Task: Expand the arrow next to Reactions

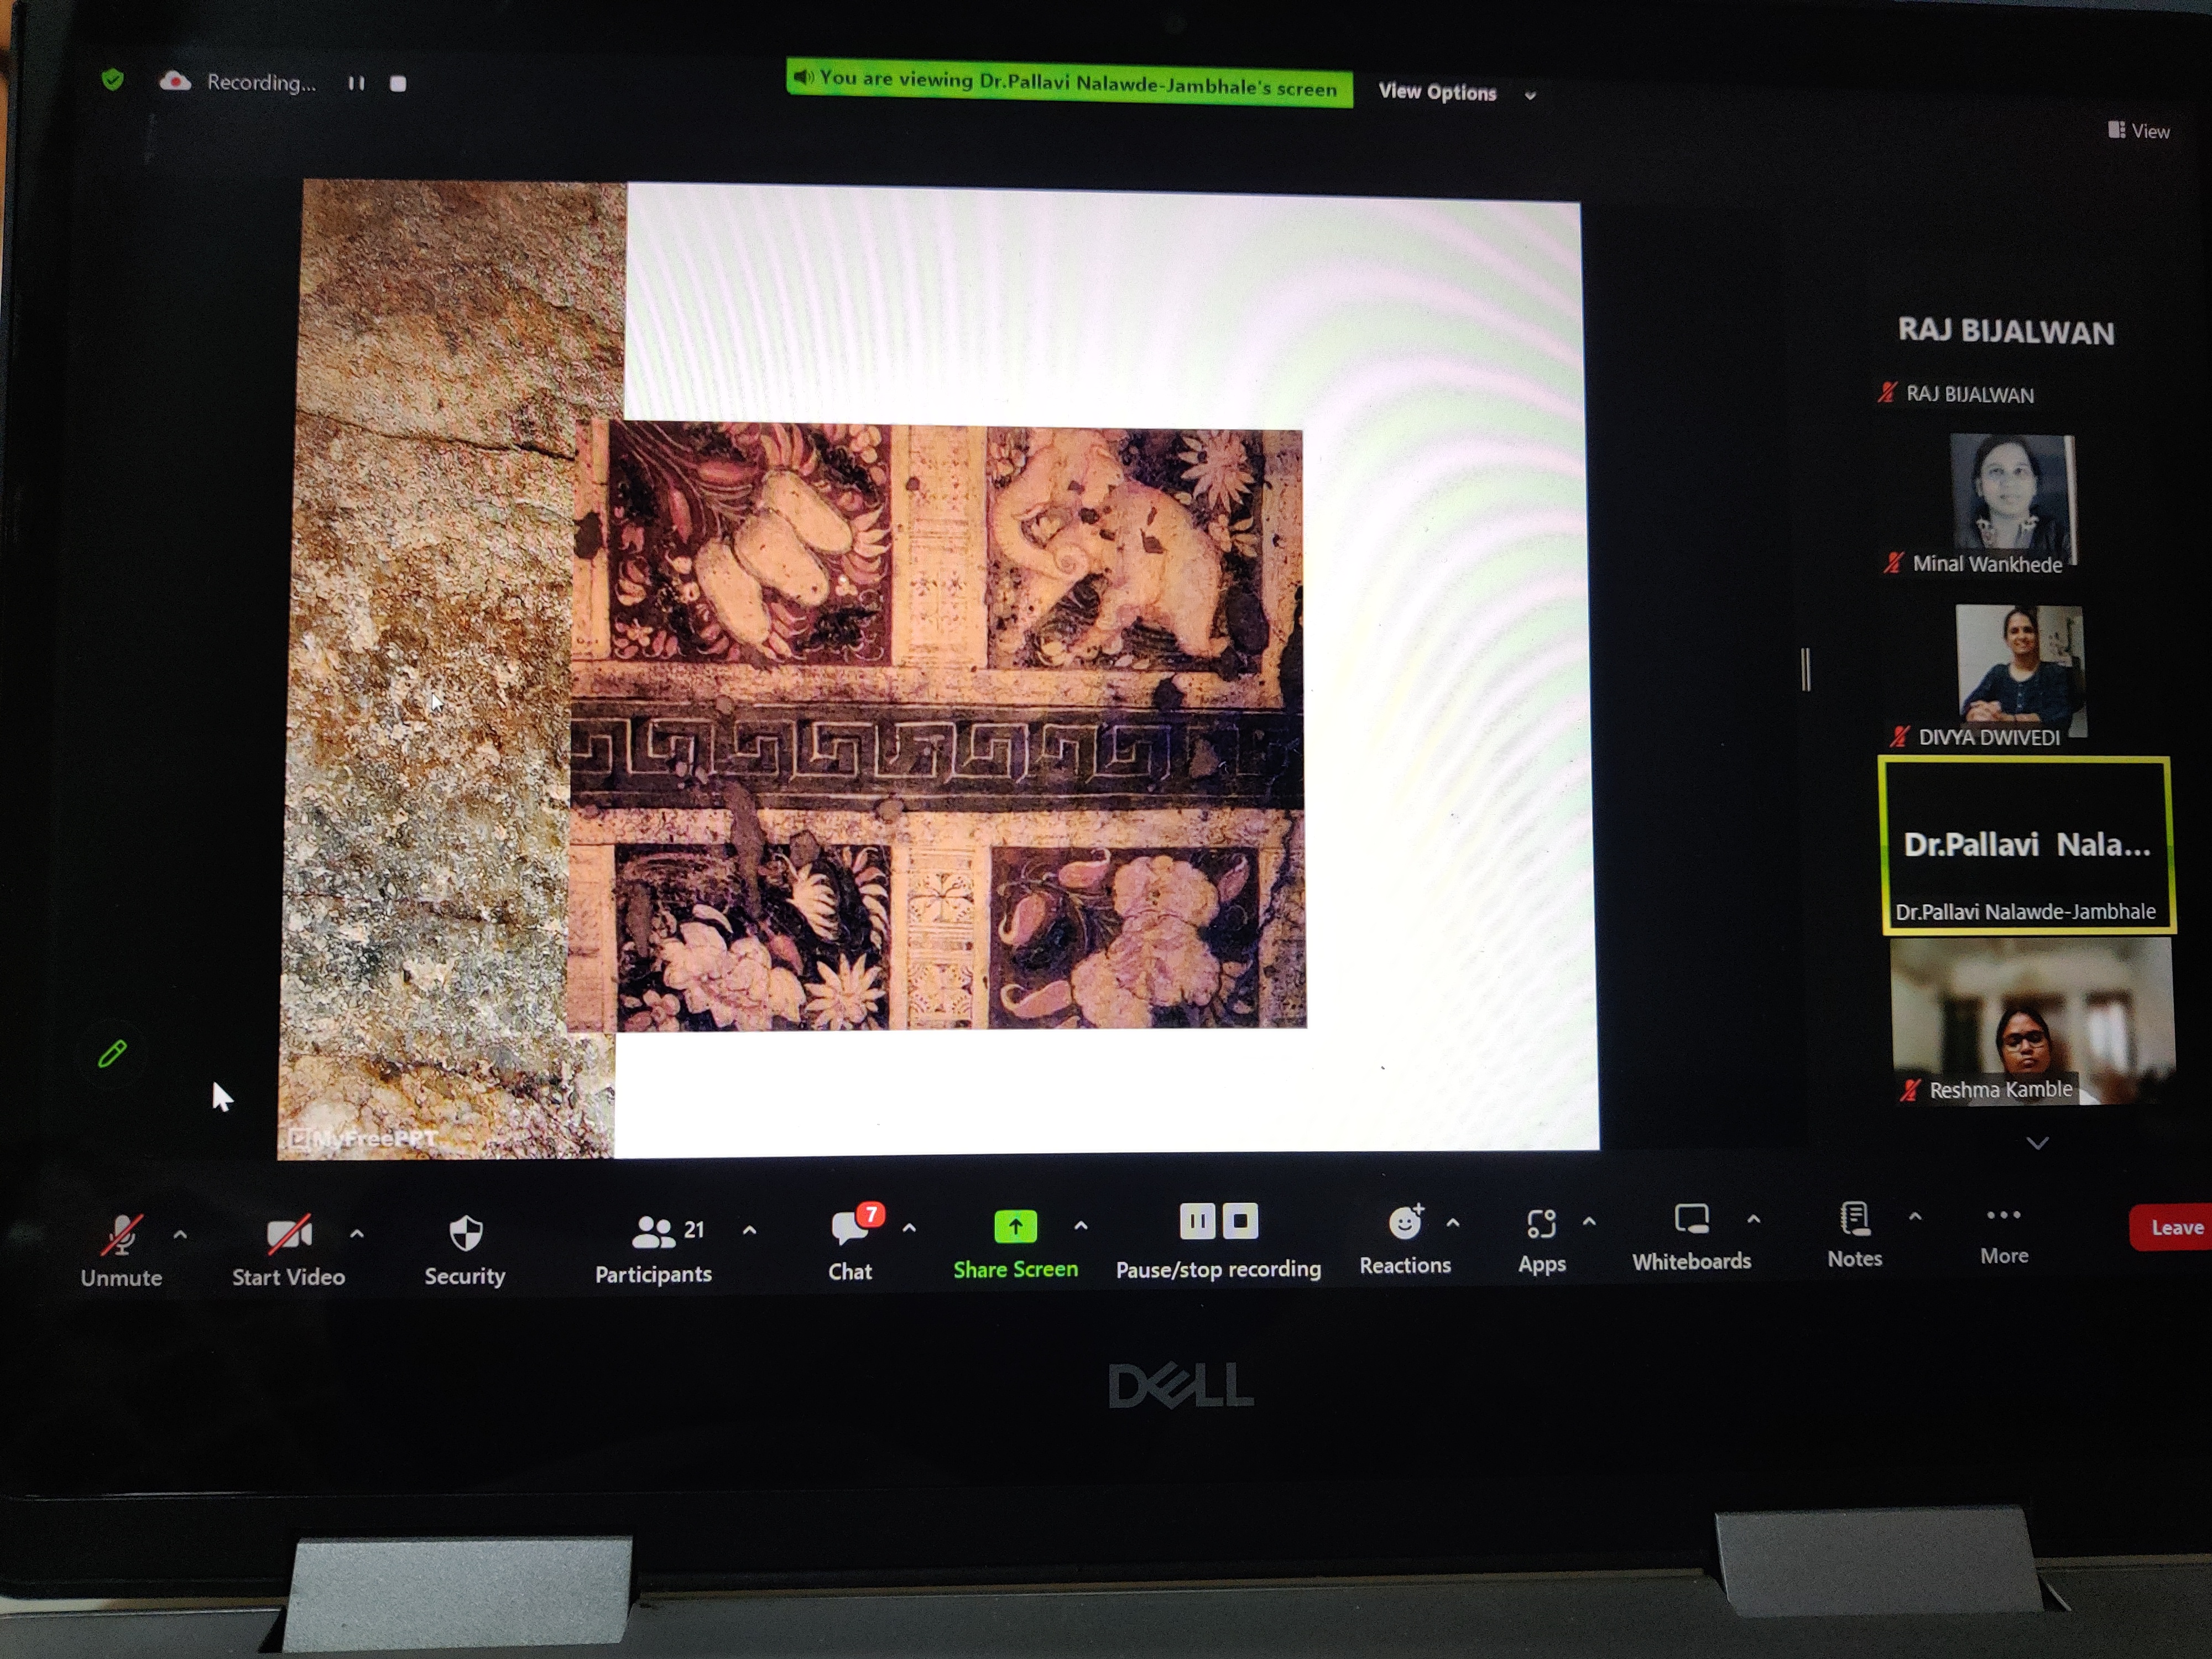Action: pyautogui.click(x=1453, y=1223)
